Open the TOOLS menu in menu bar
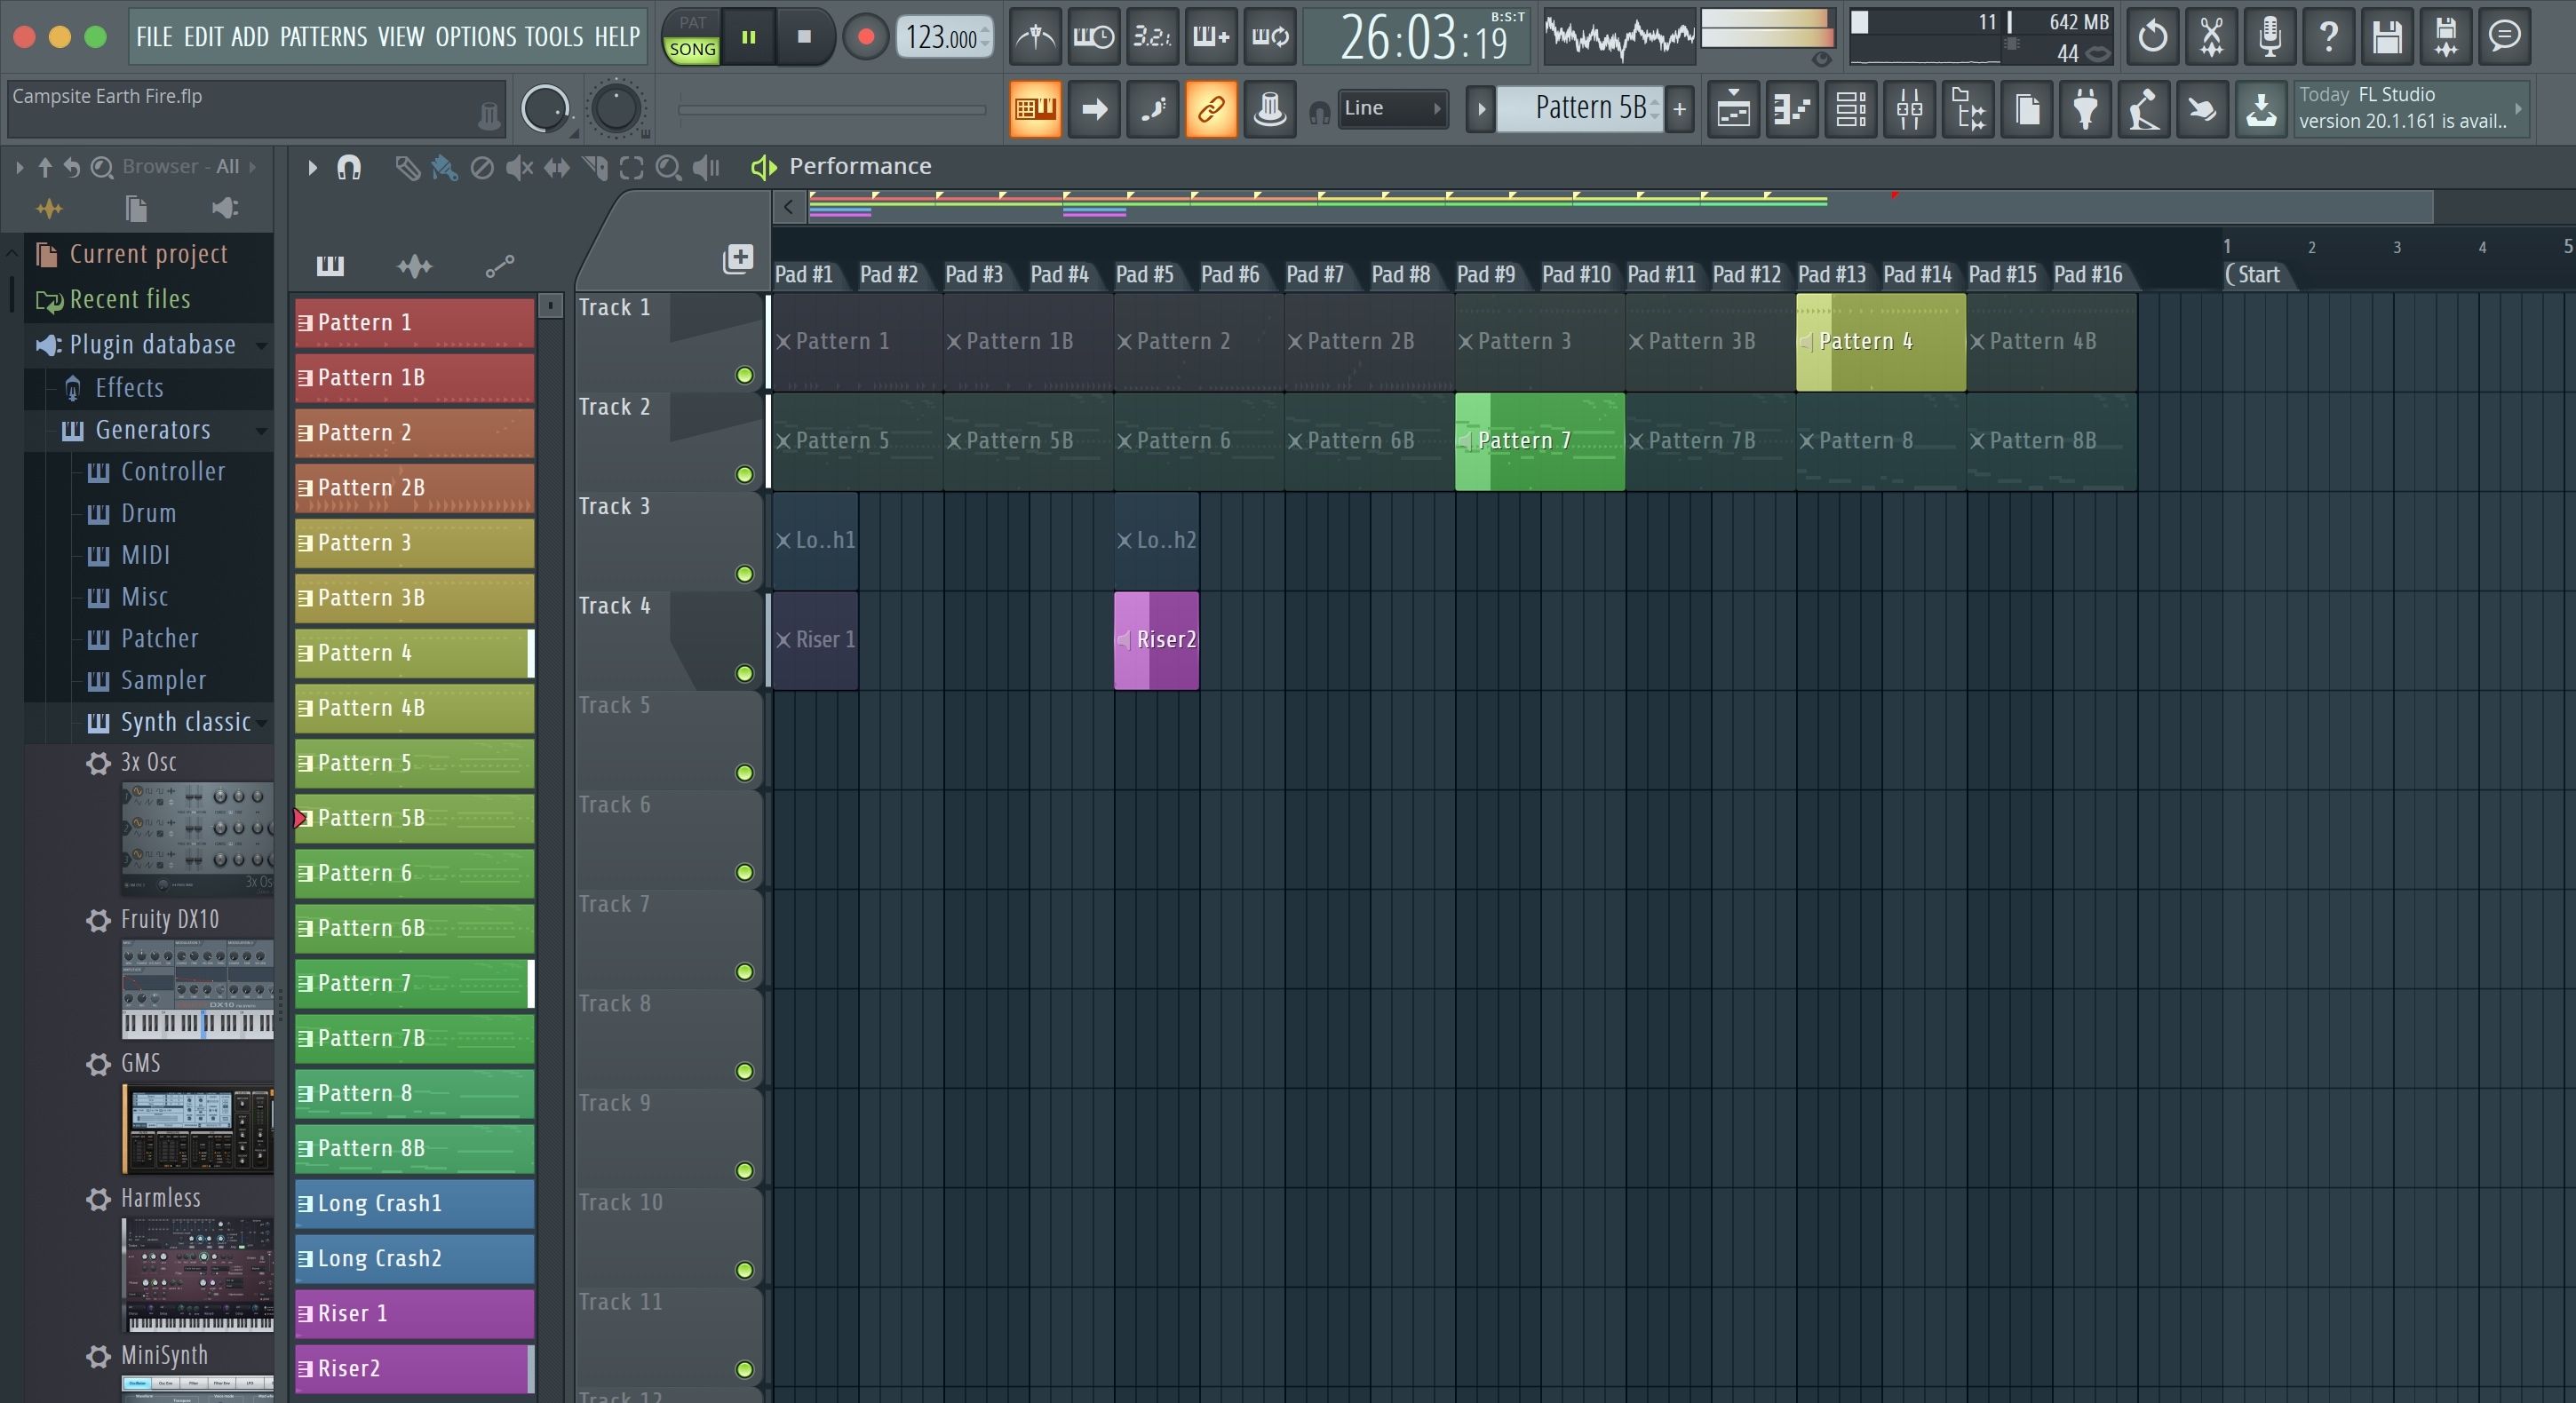The height and width of the screenshot is (1403, 2576). [553, 35]
